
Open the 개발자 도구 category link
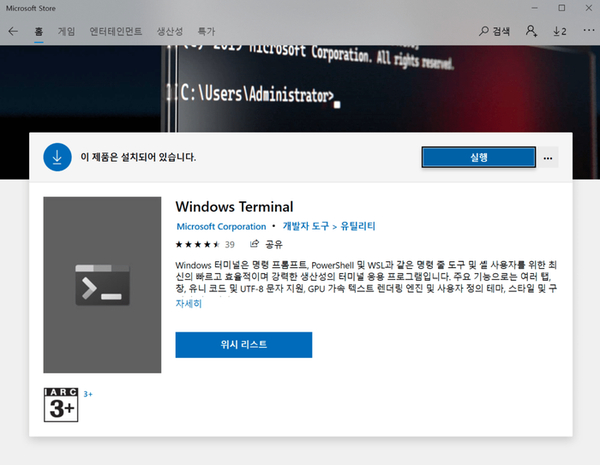tap(306, 226)
